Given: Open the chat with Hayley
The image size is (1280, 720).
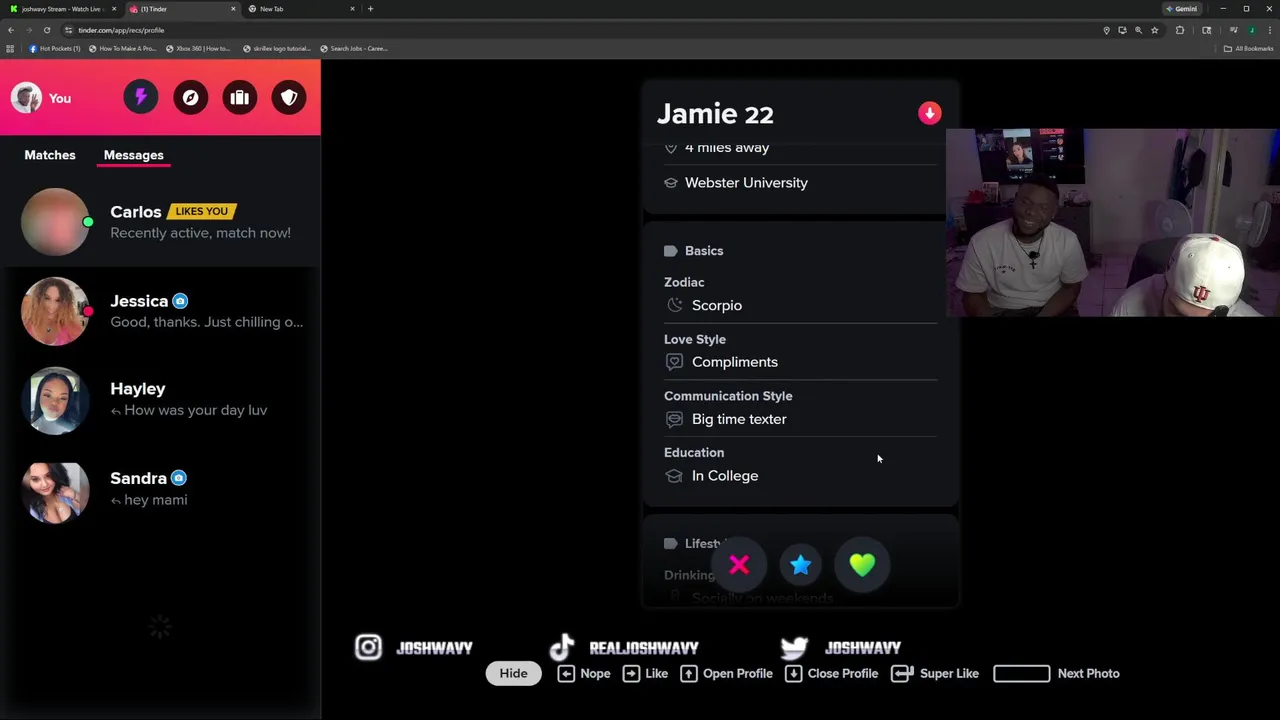Looking at the screenshot, I should (160, 400).
